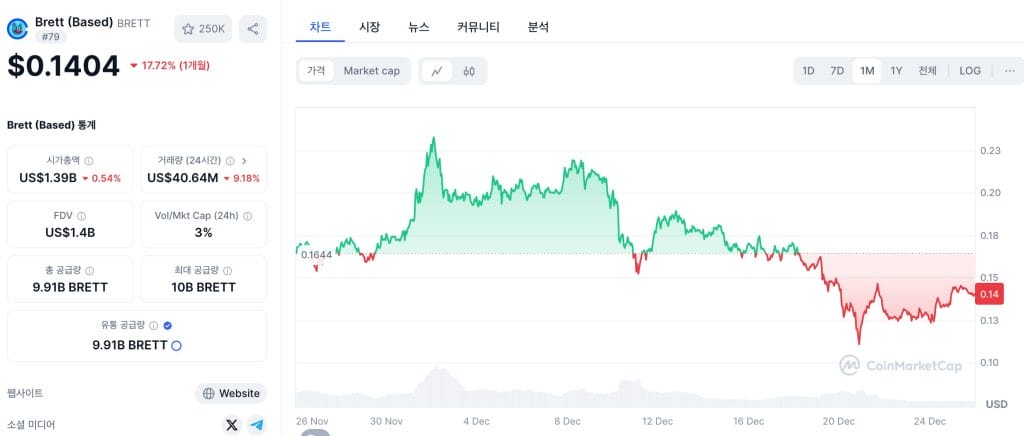Open the Website link button
Screen dimensions: 1024x436
pyautogui.click(x=231, y=394)
